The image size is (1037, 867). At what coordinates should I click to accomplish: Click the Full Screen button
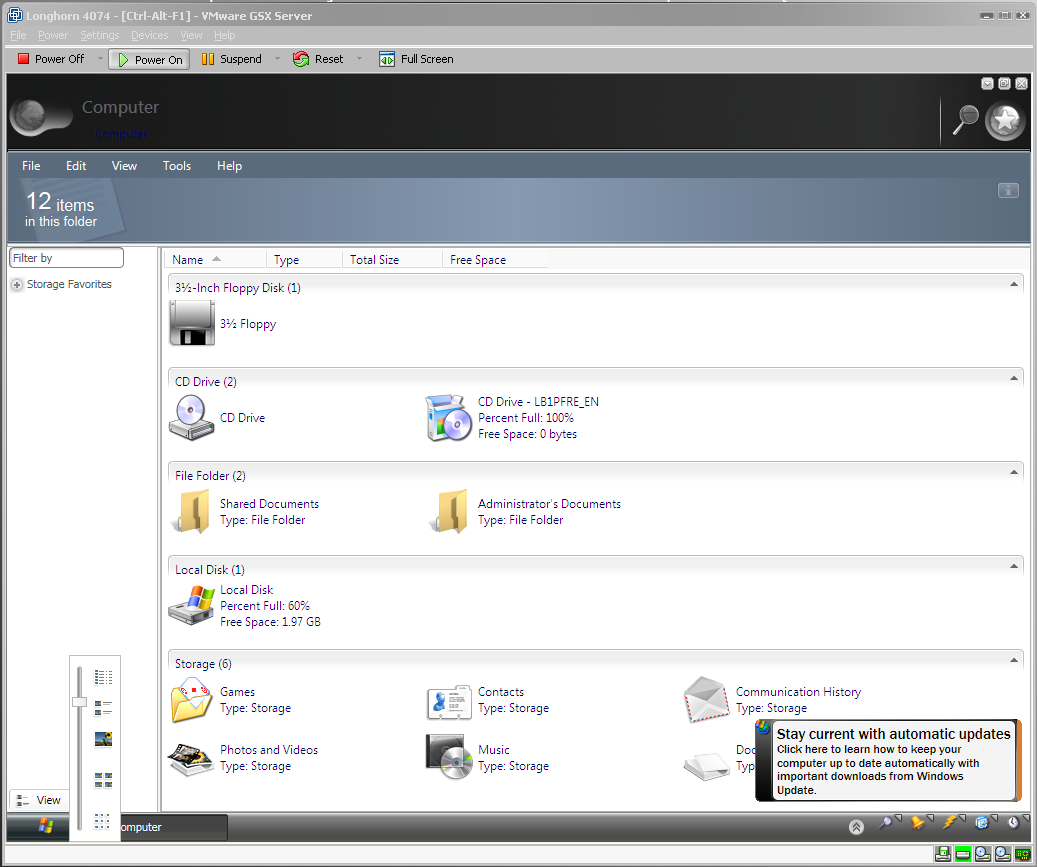pos(416,59)
